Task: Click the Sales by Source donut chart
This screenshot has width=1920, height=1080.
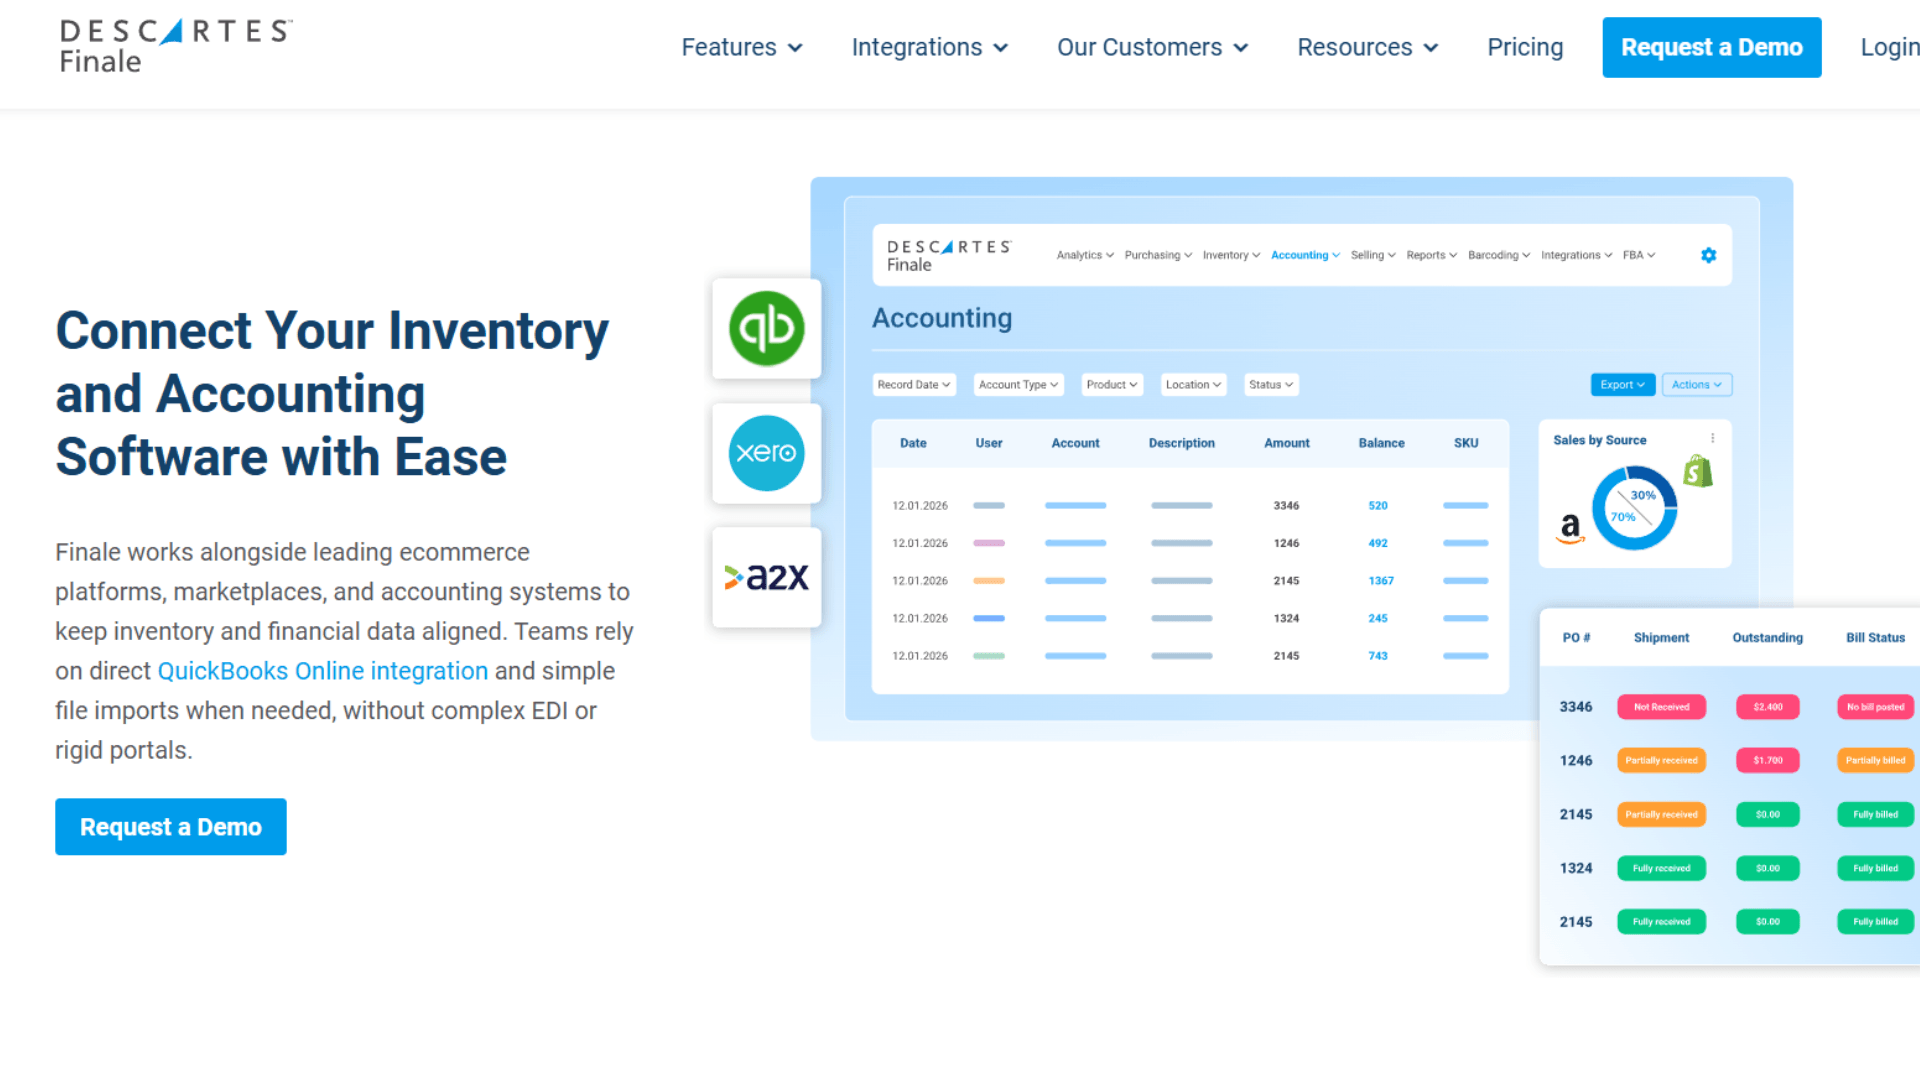Action: point(1634,508)
